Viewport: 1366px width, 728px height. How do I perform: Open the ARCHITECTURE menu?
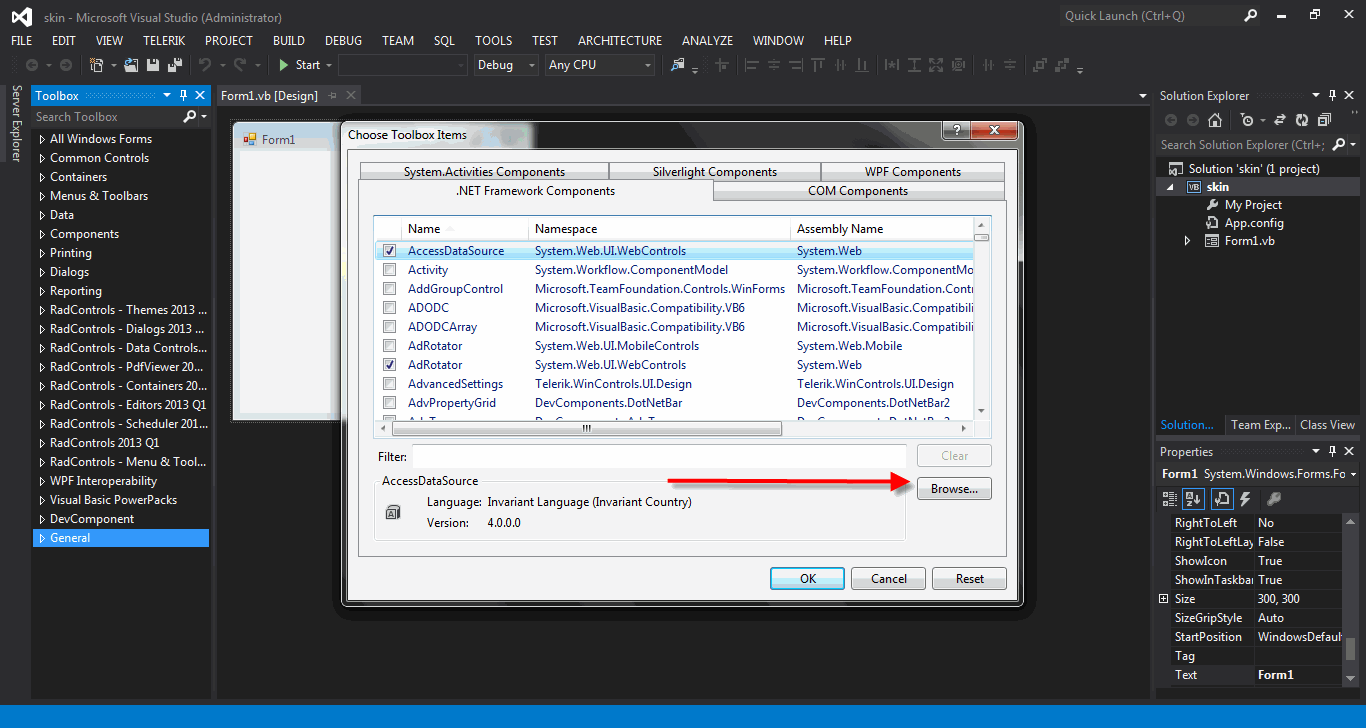[620, 41]
